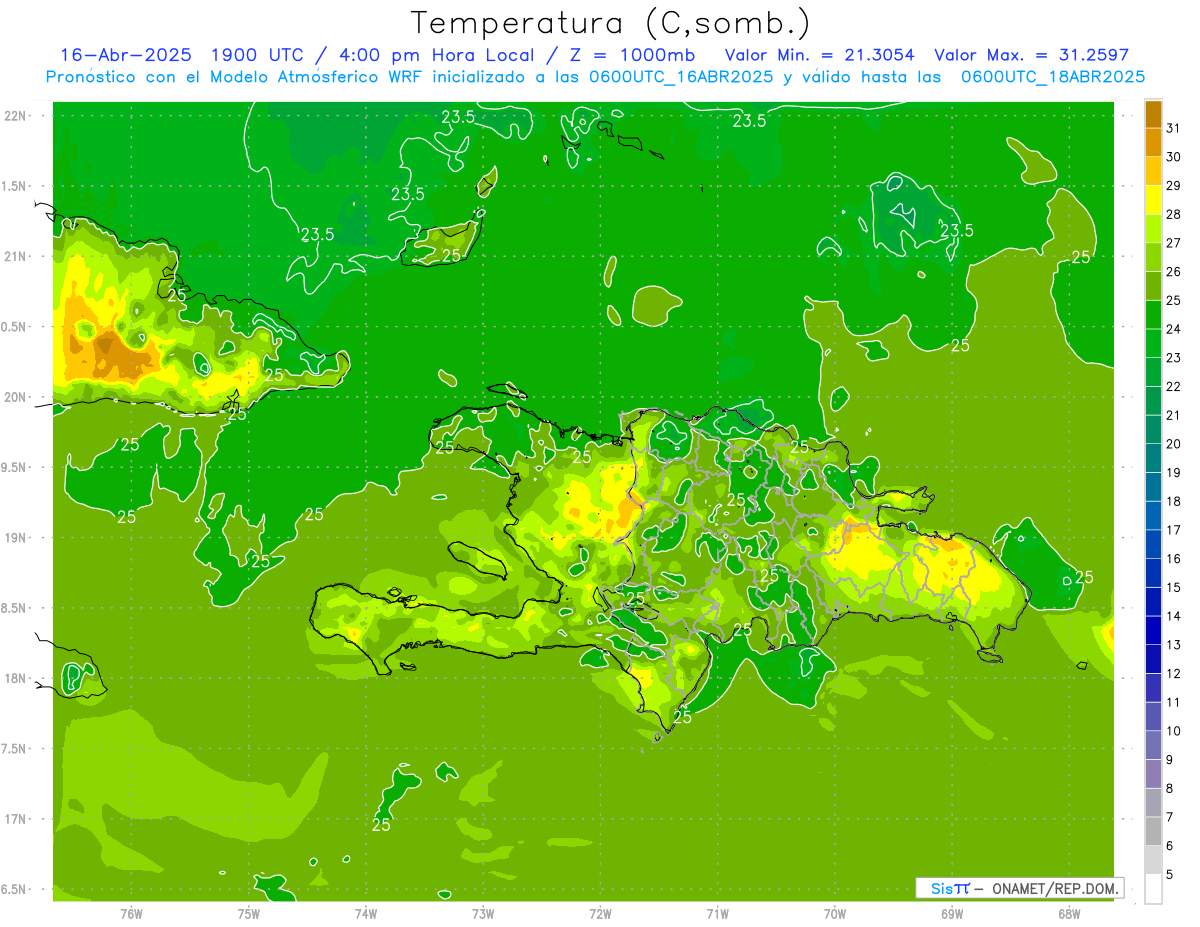
Task: Click the '1900 UTC' time label
Action: click(257, 55)
